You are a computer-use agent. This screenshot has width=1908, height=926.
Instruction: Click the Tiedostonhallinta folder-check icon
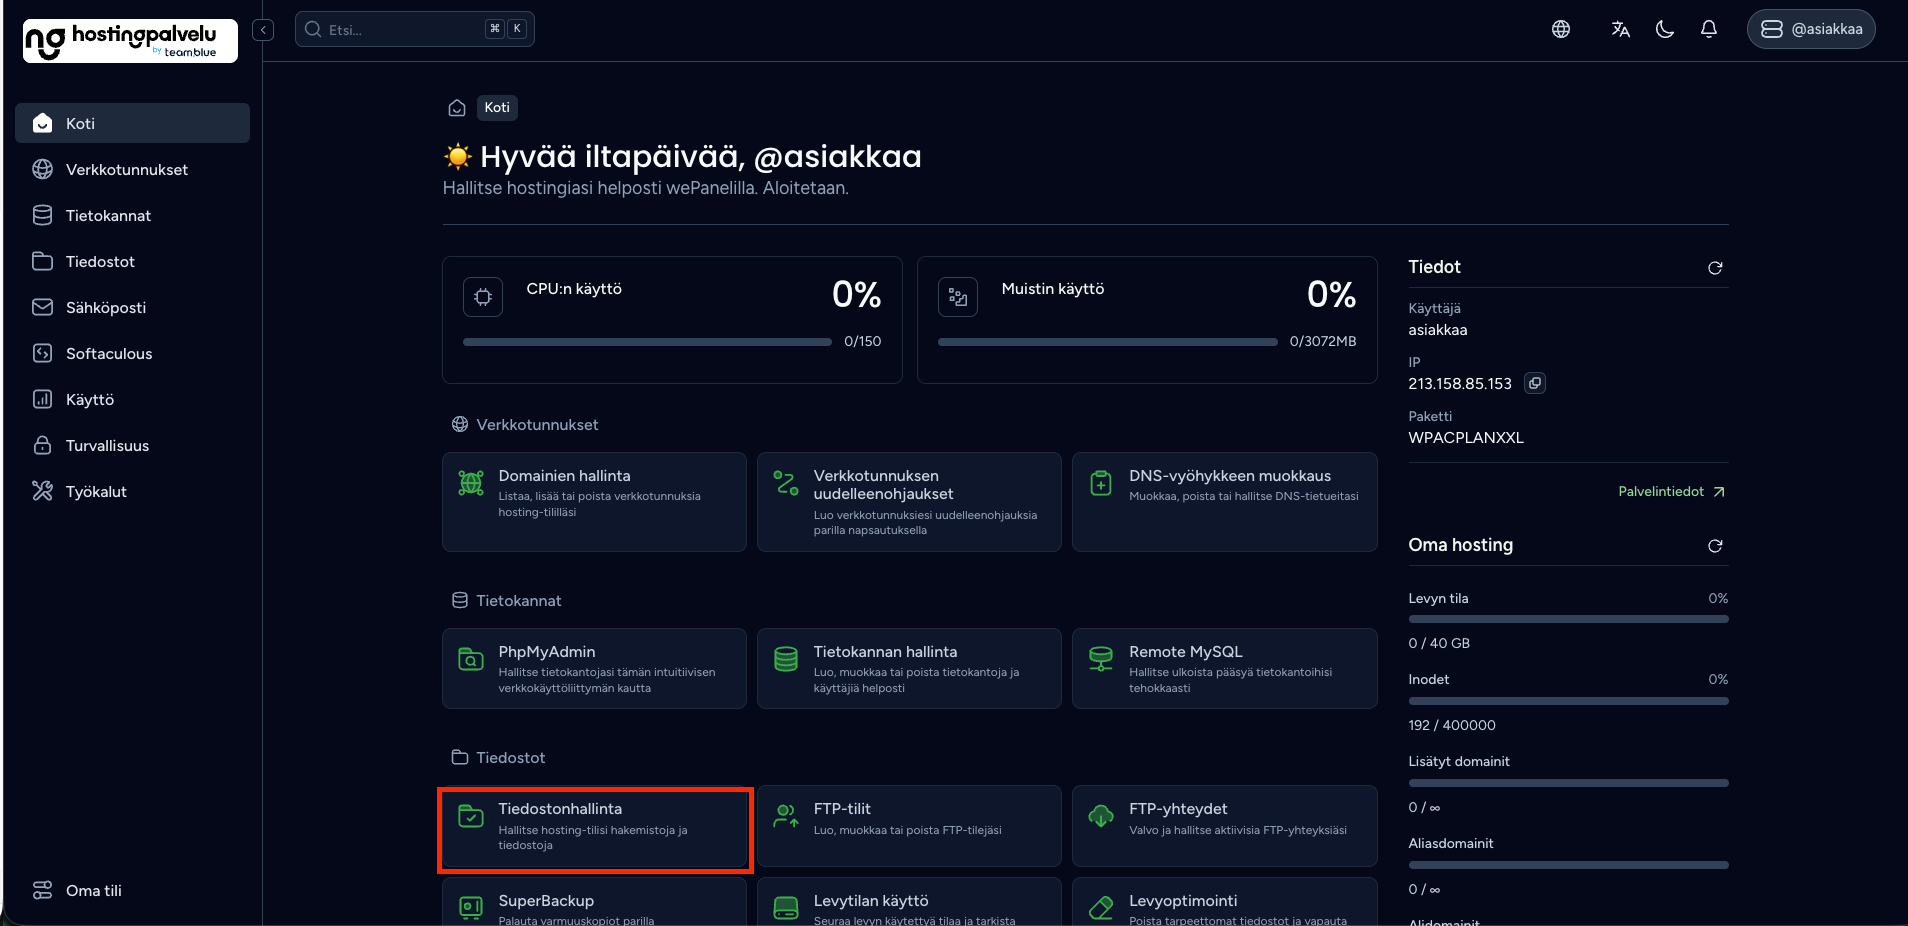tap(471, 816)
